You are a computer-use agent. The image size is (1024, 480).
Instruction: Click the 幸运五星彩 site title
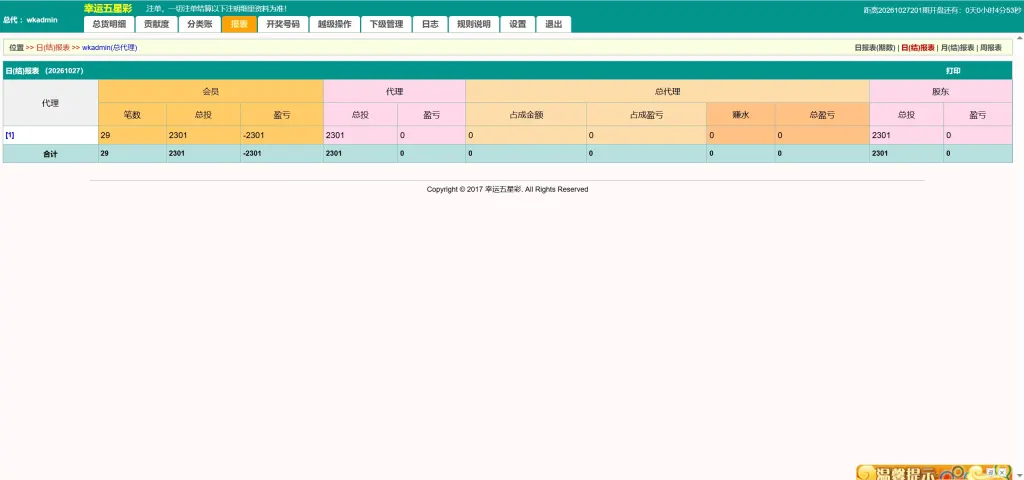pyautogui.click(x=108, y=8)
